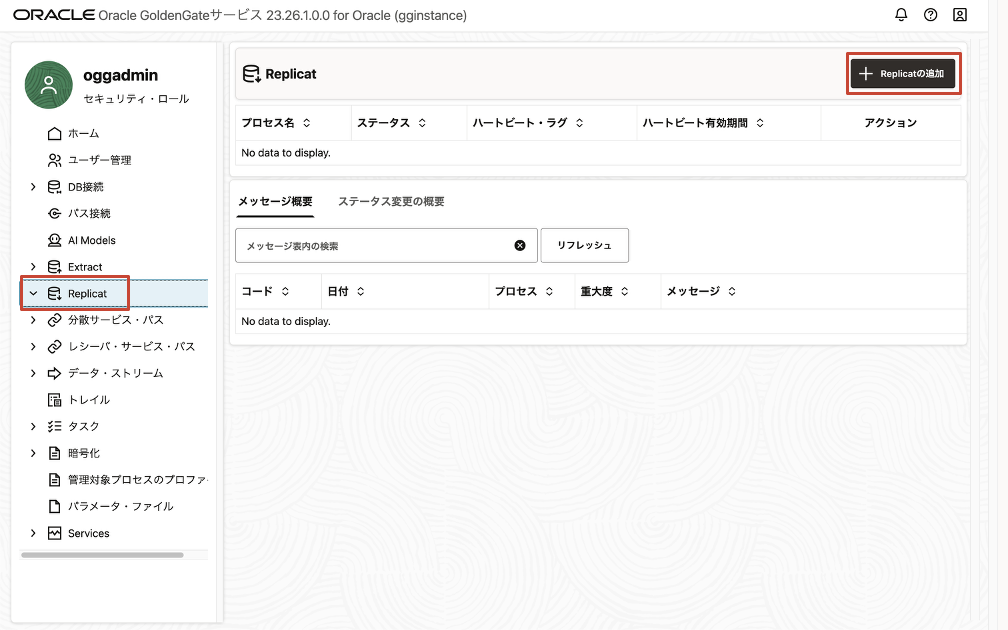Viewport: 1008px width, 630px height.
Task: Open the AI Models sidebar item
Action: pos(91,240)
